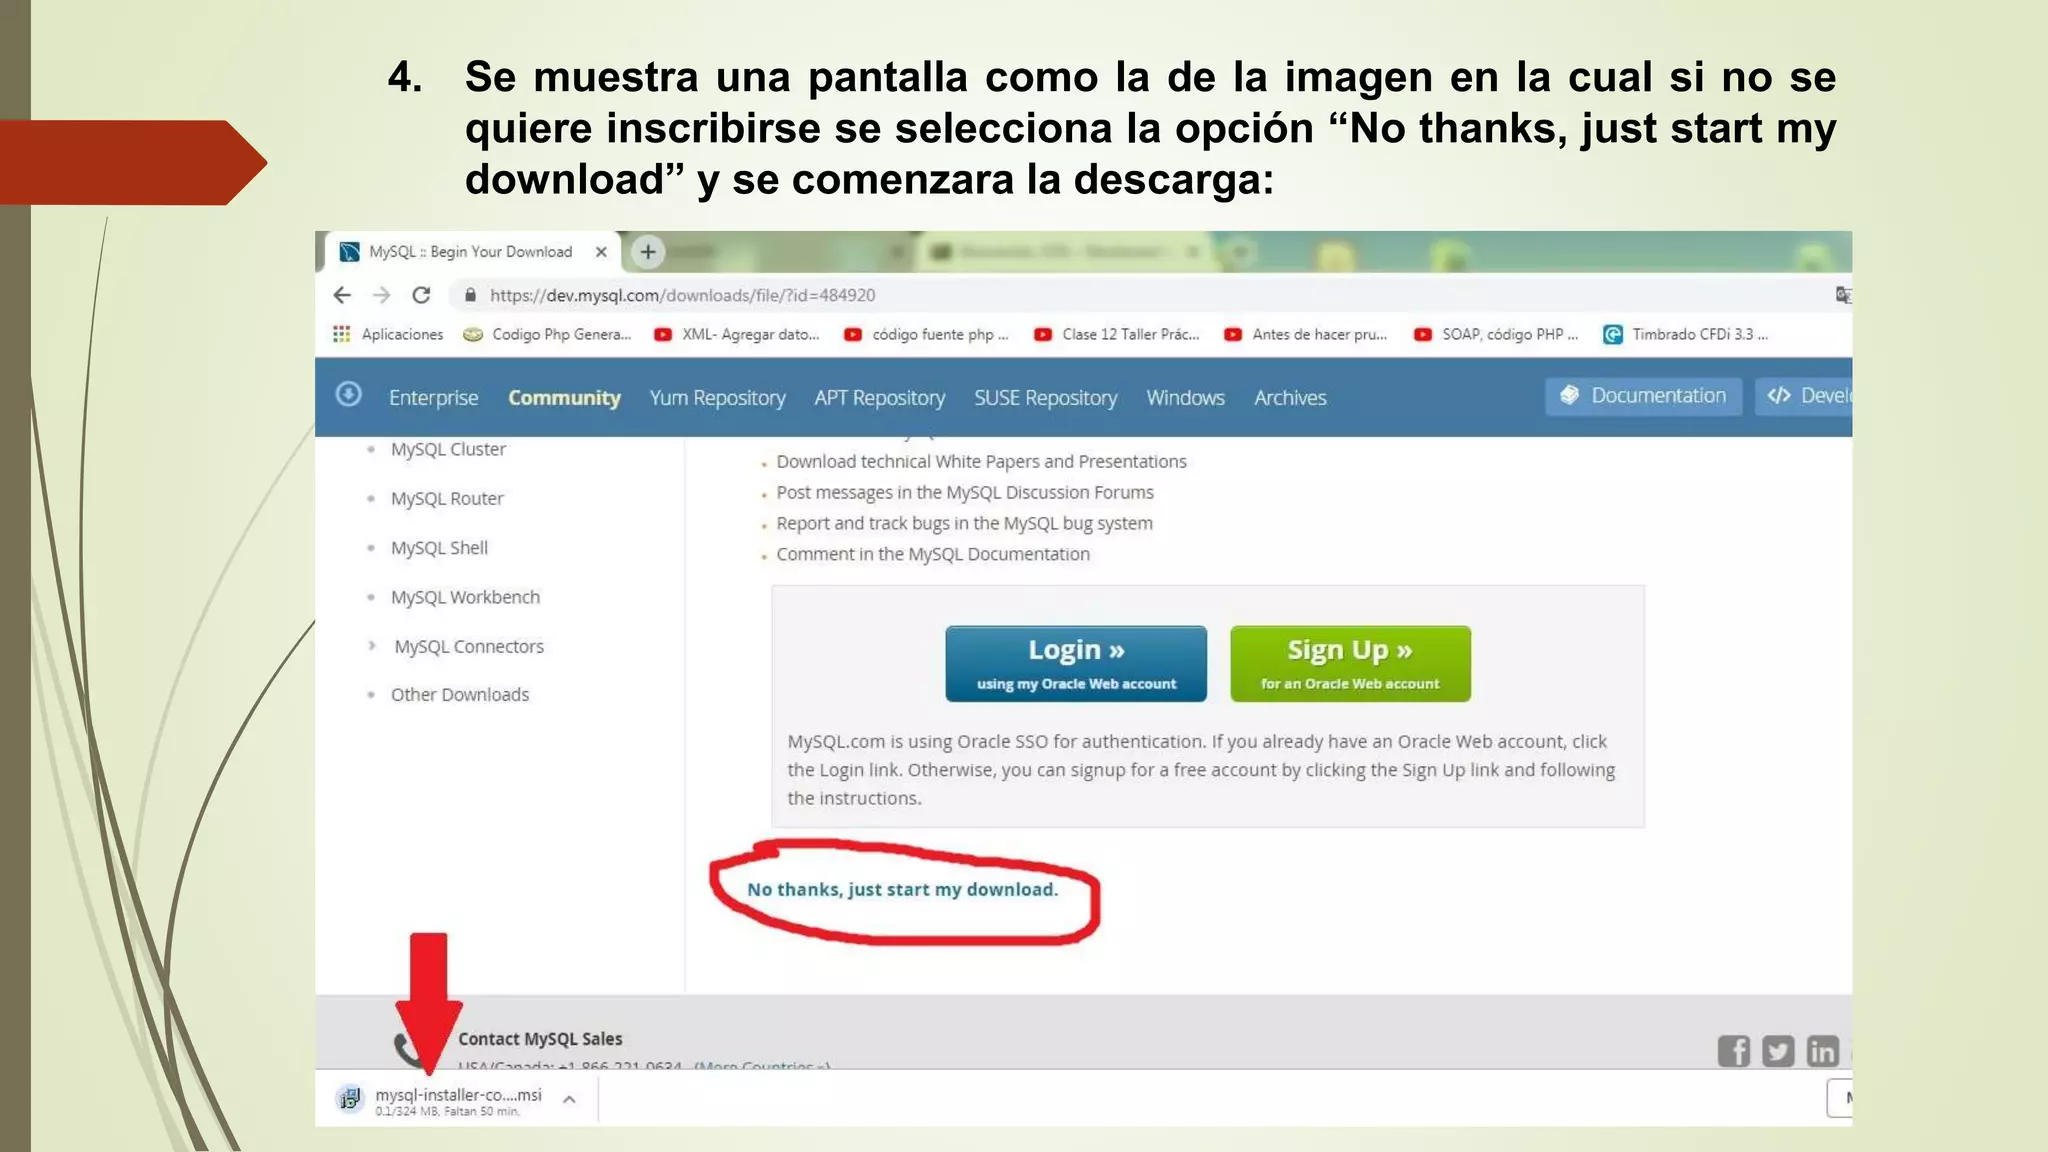Viewport: 2048px width, 1152px height.
Task: Click No thanks, just start my download
Action: coord(902,889)
